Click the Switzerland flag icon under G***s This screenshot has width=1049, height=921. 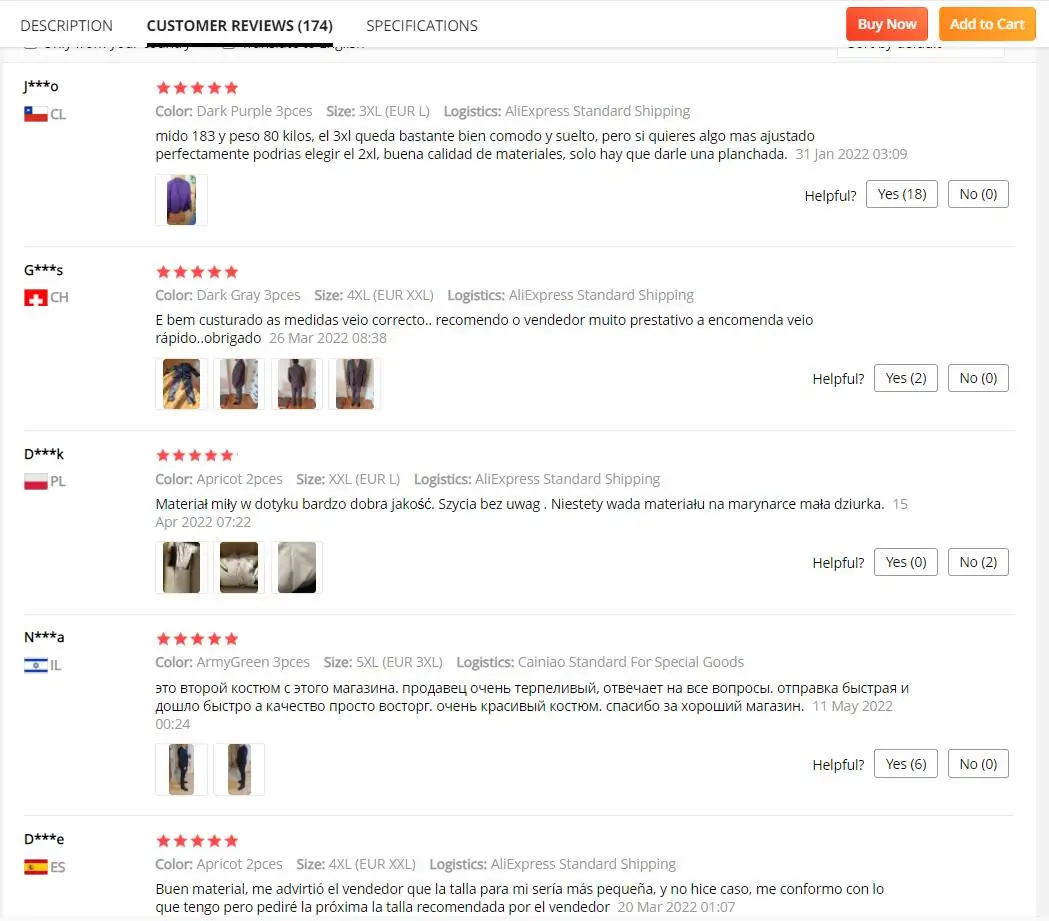pyautogui.click(x=35, y=298)
